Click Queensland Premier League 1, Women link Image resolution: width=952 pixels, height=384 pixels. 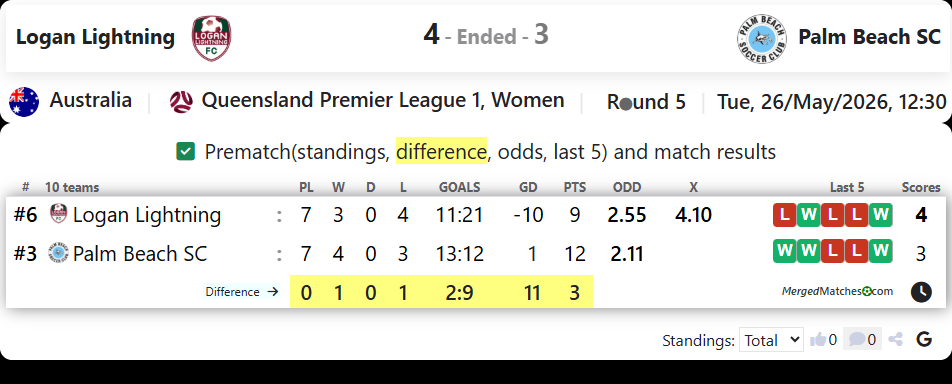[x=382, y=100]
